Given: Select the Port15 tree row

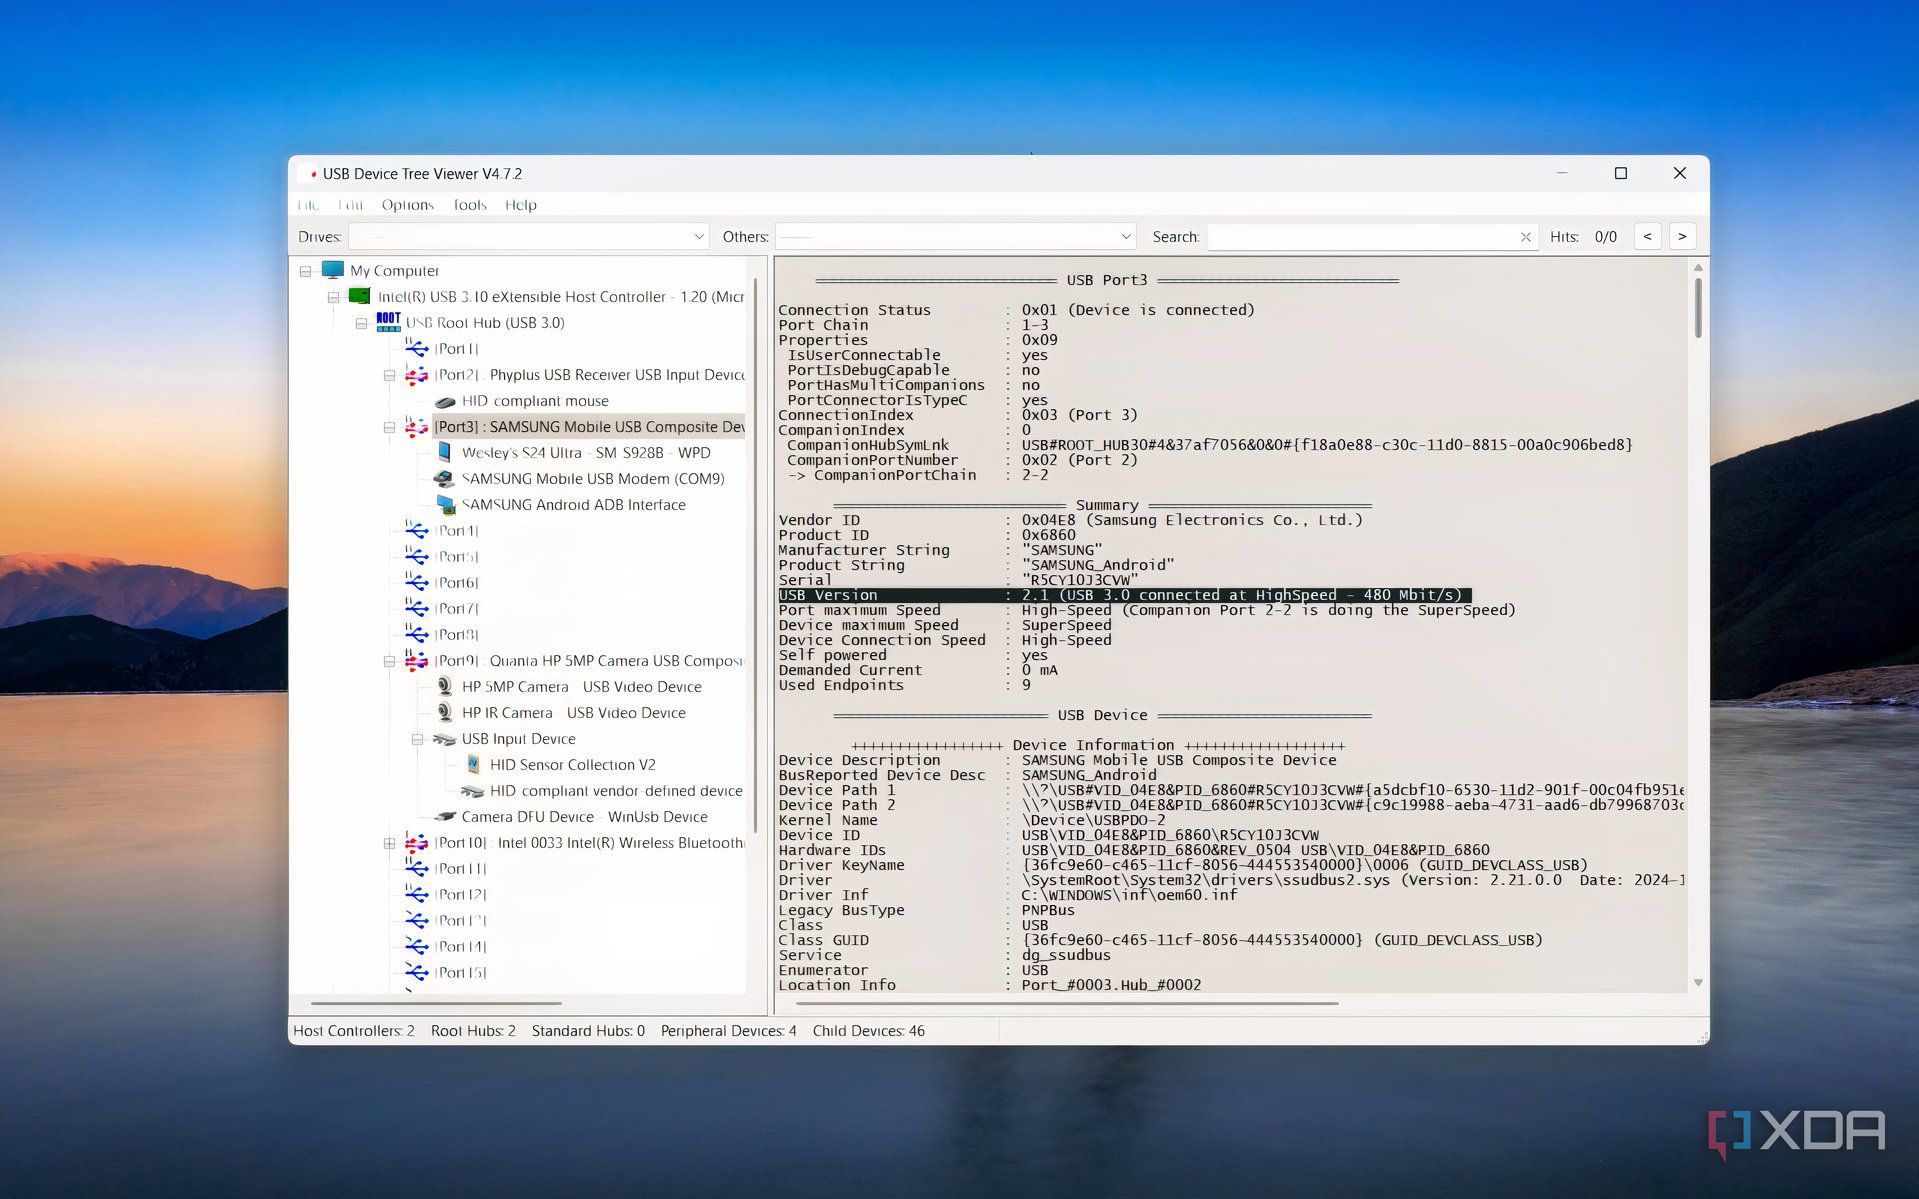Looking at the screenshot, I should (x=461, y=972).
